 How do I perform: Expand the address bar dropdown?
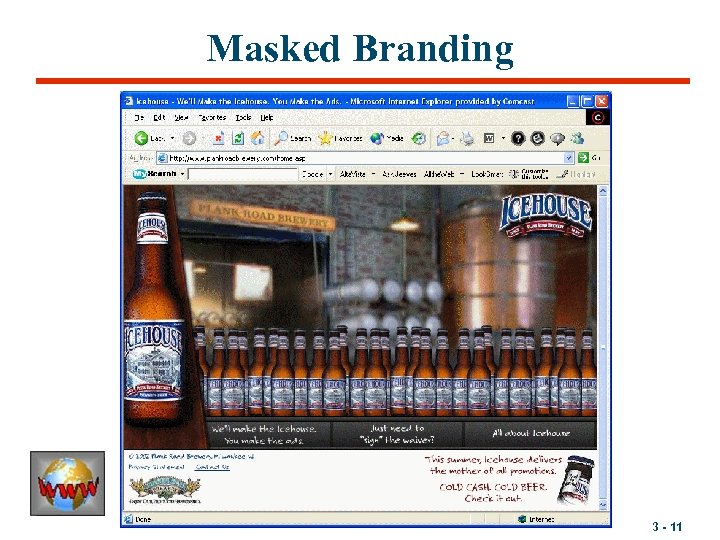click(568, 158)
